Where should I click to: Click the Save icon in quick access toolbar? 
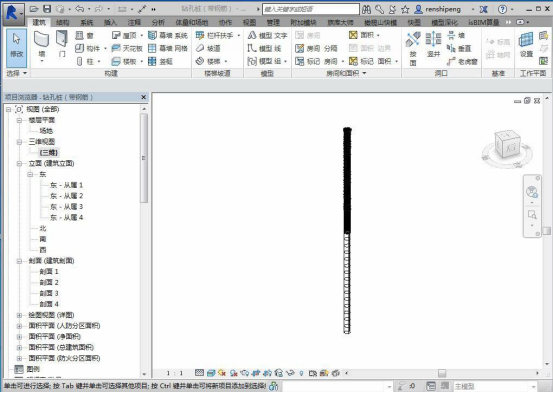pos(47,9)
